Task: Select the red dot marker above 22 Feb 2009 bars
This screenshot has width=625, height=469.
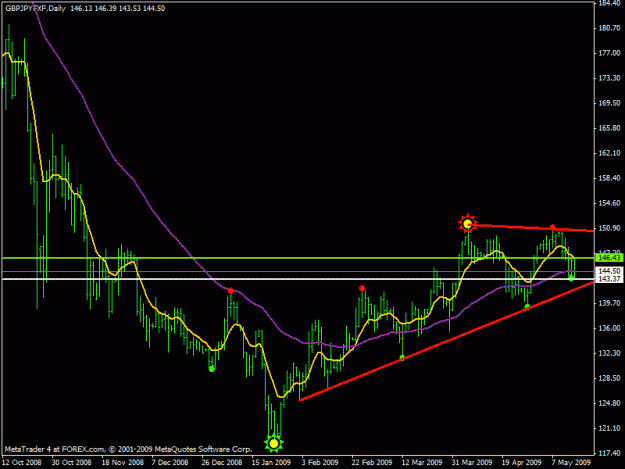Action: [362, 288]
